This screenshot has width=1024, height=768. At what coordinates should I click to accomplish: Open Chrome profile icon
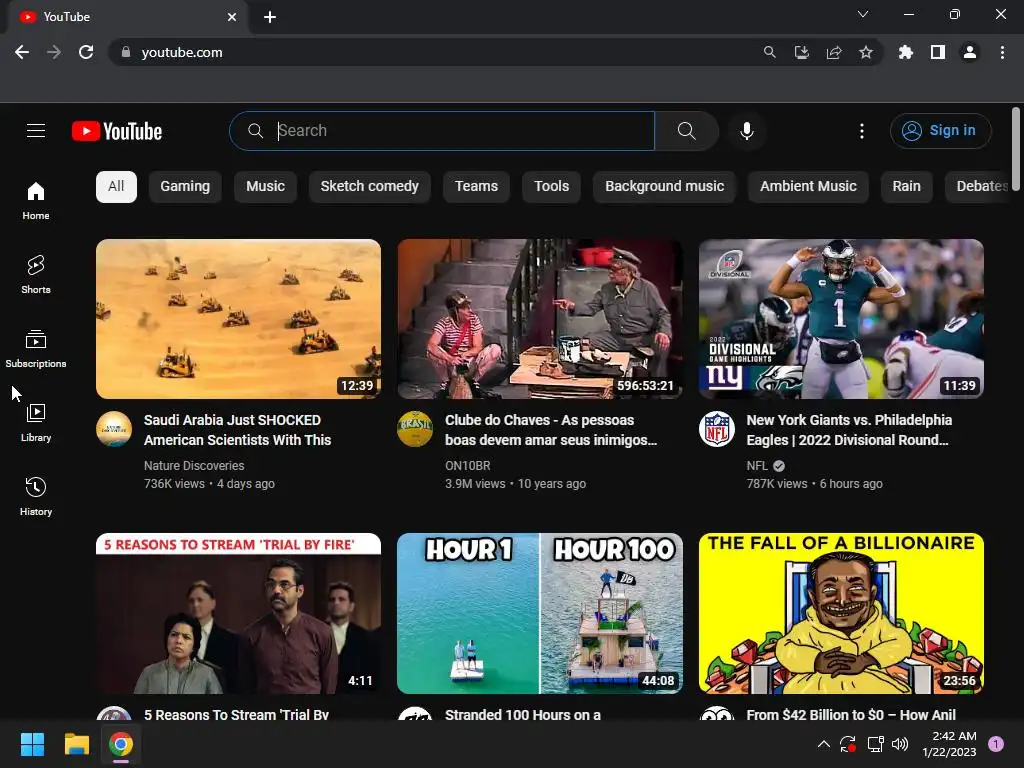(x=970, y=52)
